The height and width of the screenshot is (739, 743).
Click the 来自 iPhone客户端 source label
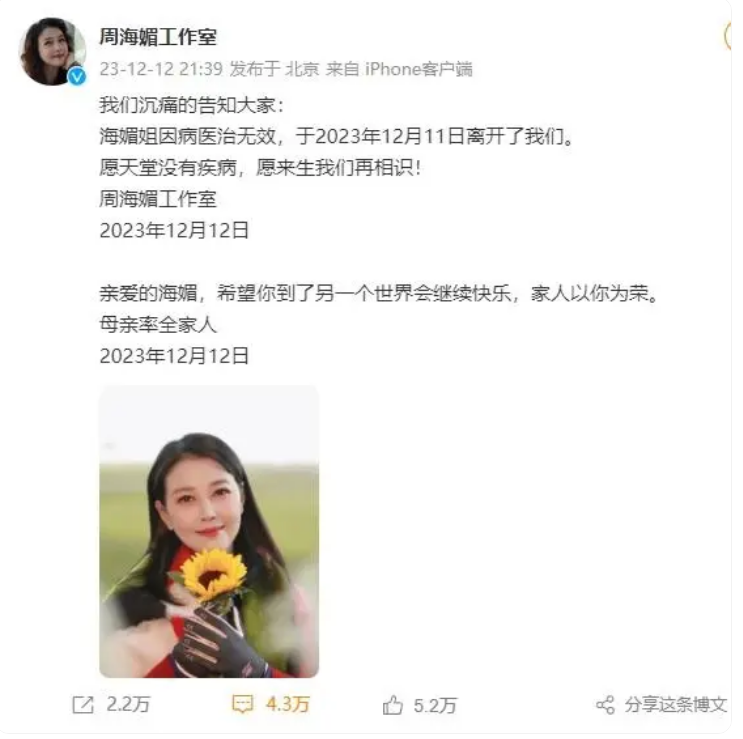[x=399, y=69]
